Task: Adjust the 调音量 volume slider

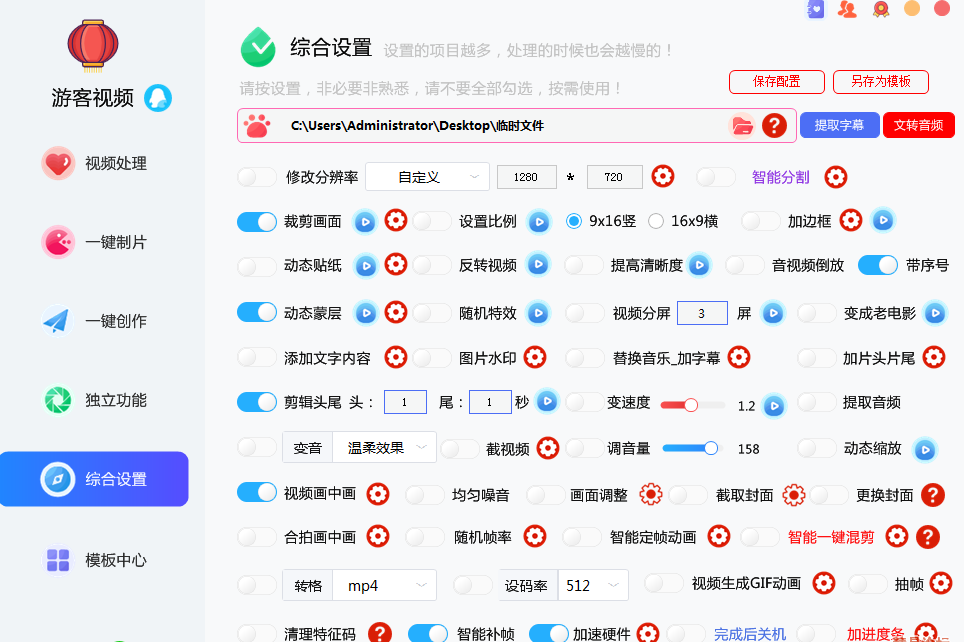Action: [x=690, y=448]
